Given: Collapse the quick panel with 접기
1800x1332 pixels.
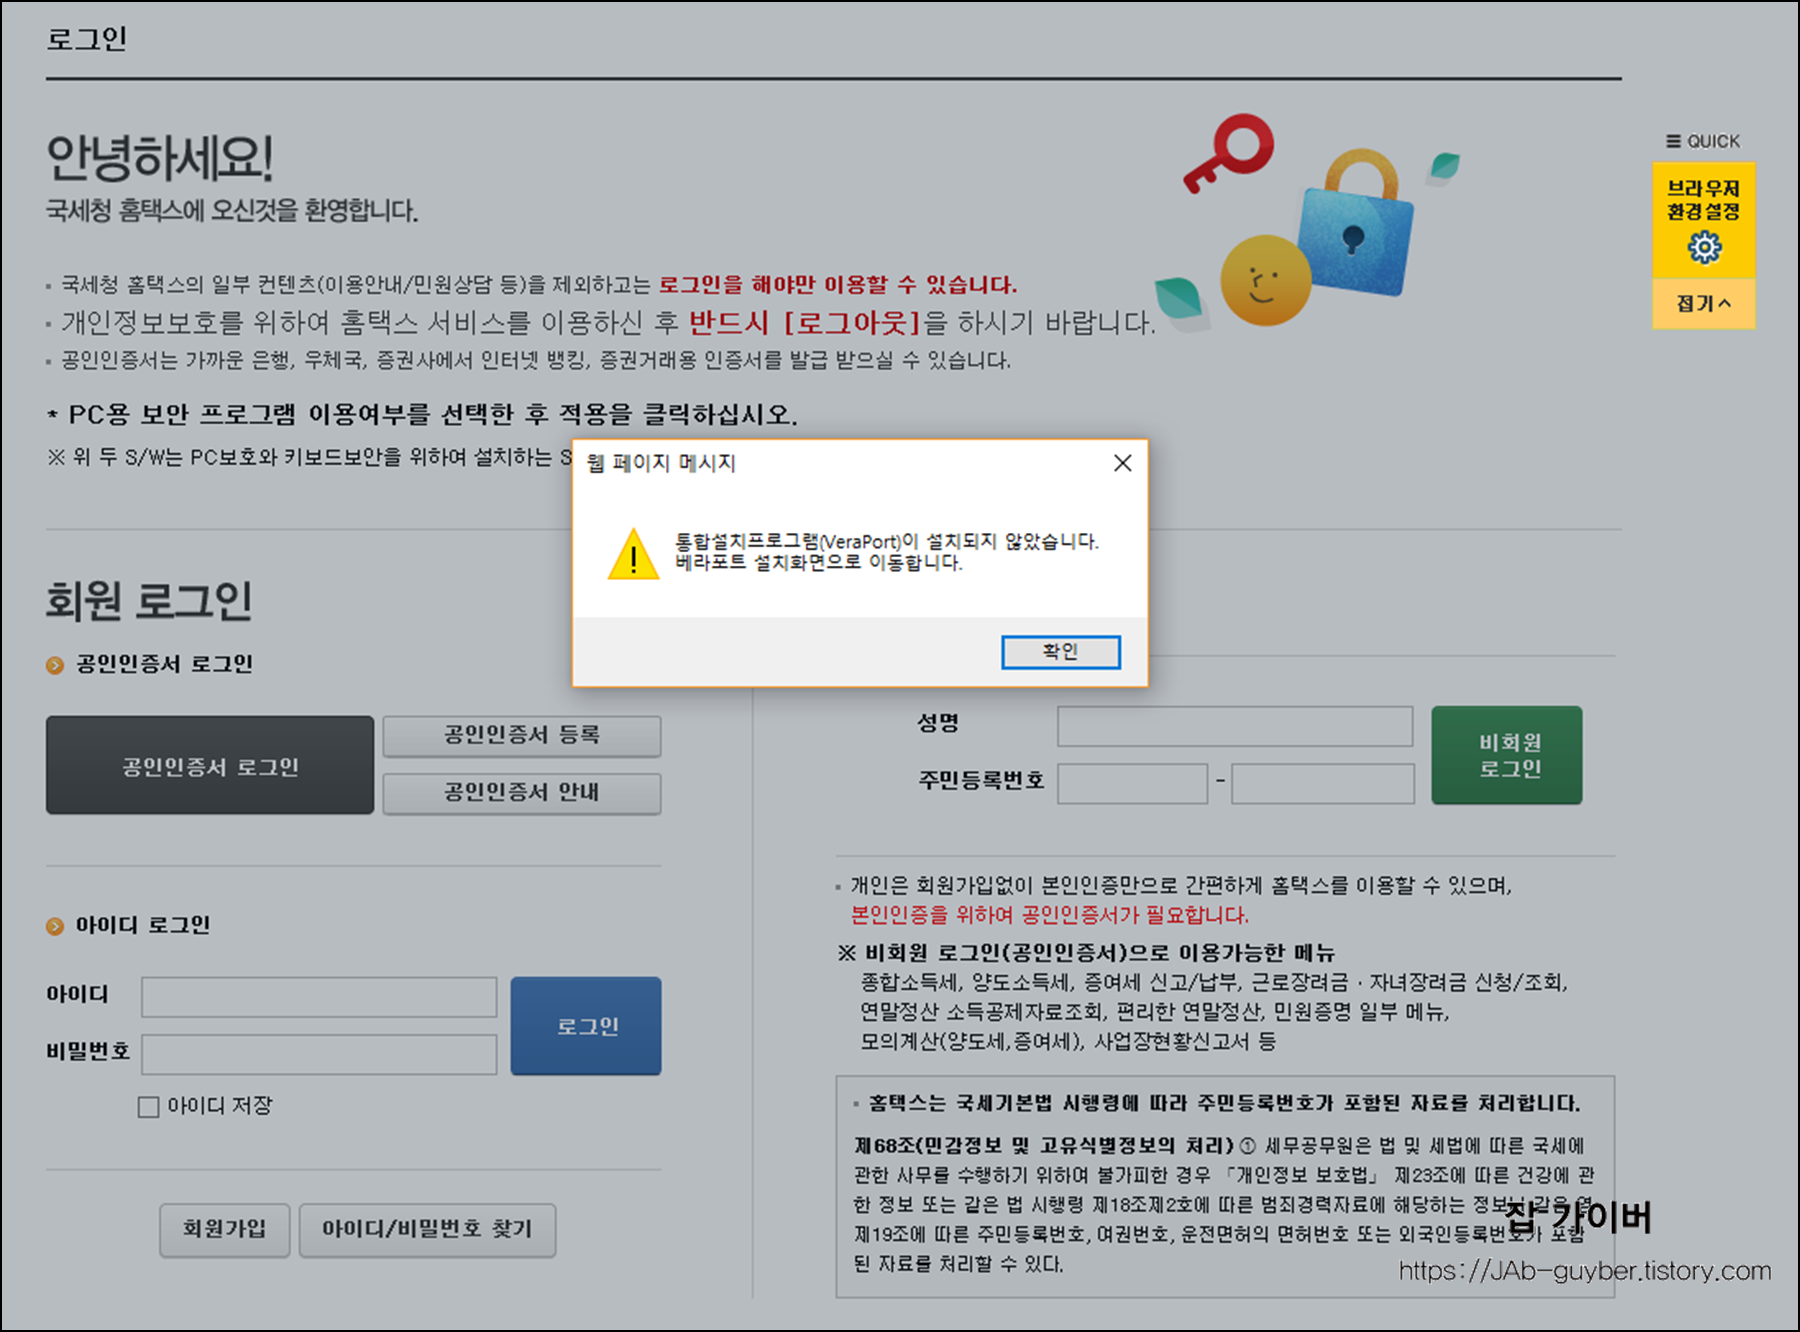Looking at the screenshot, I should (x=1703, y=303).
